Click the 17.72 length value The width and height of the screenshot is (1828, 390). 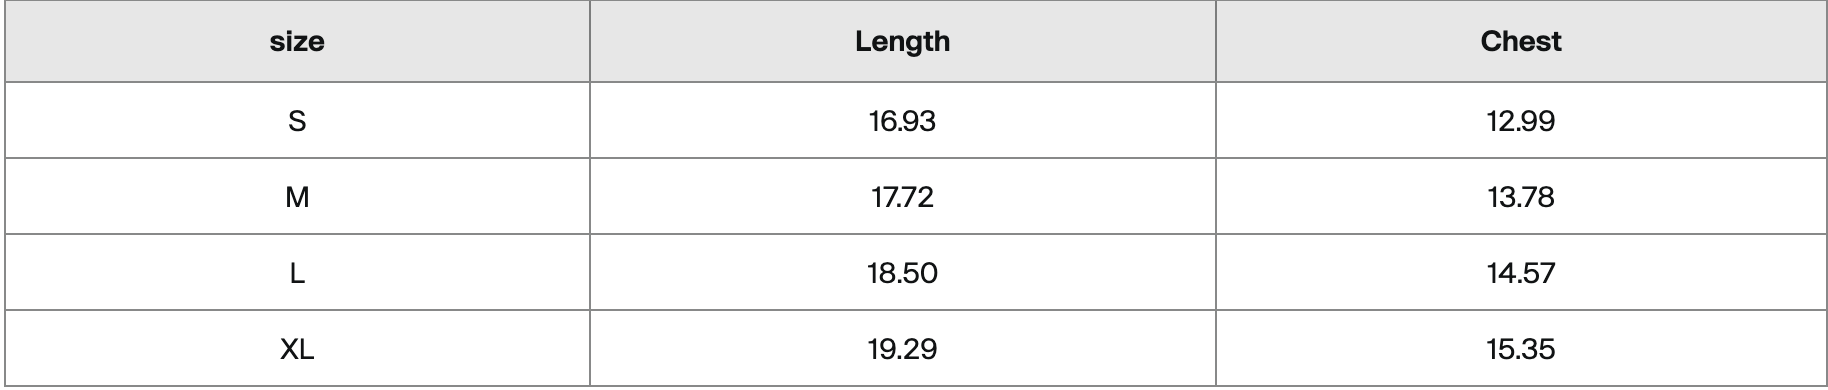pyautogui.click(x=903, y=197)
